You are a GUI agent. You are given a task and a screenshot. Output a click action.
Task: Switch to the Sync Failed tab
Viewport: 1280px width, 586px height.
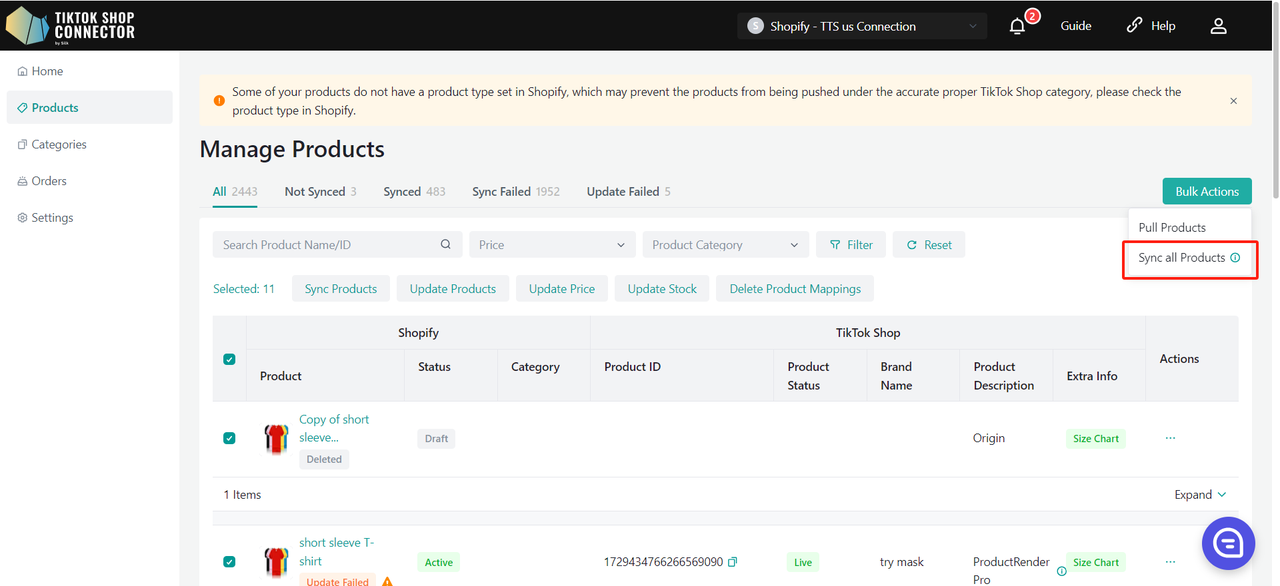click(x=515, y=192)
